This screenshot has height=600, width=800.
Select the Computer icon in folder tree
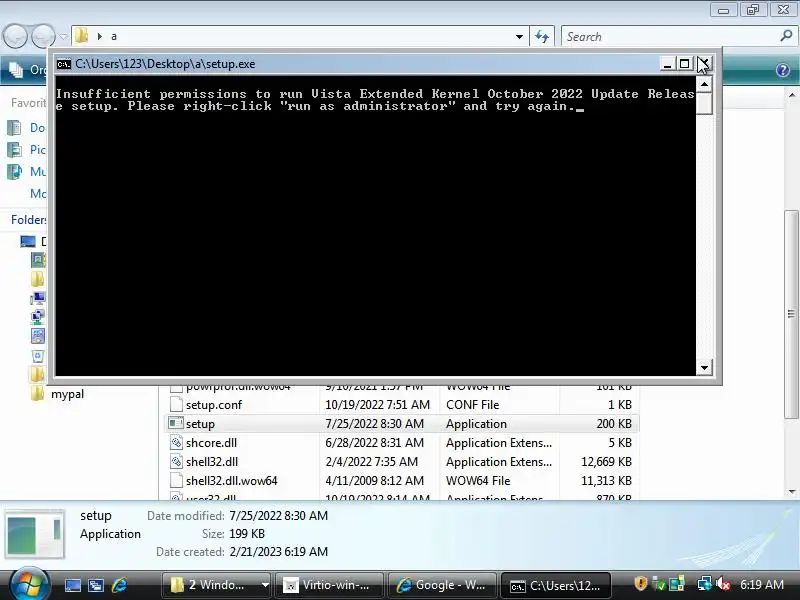(x=38, y=298)
